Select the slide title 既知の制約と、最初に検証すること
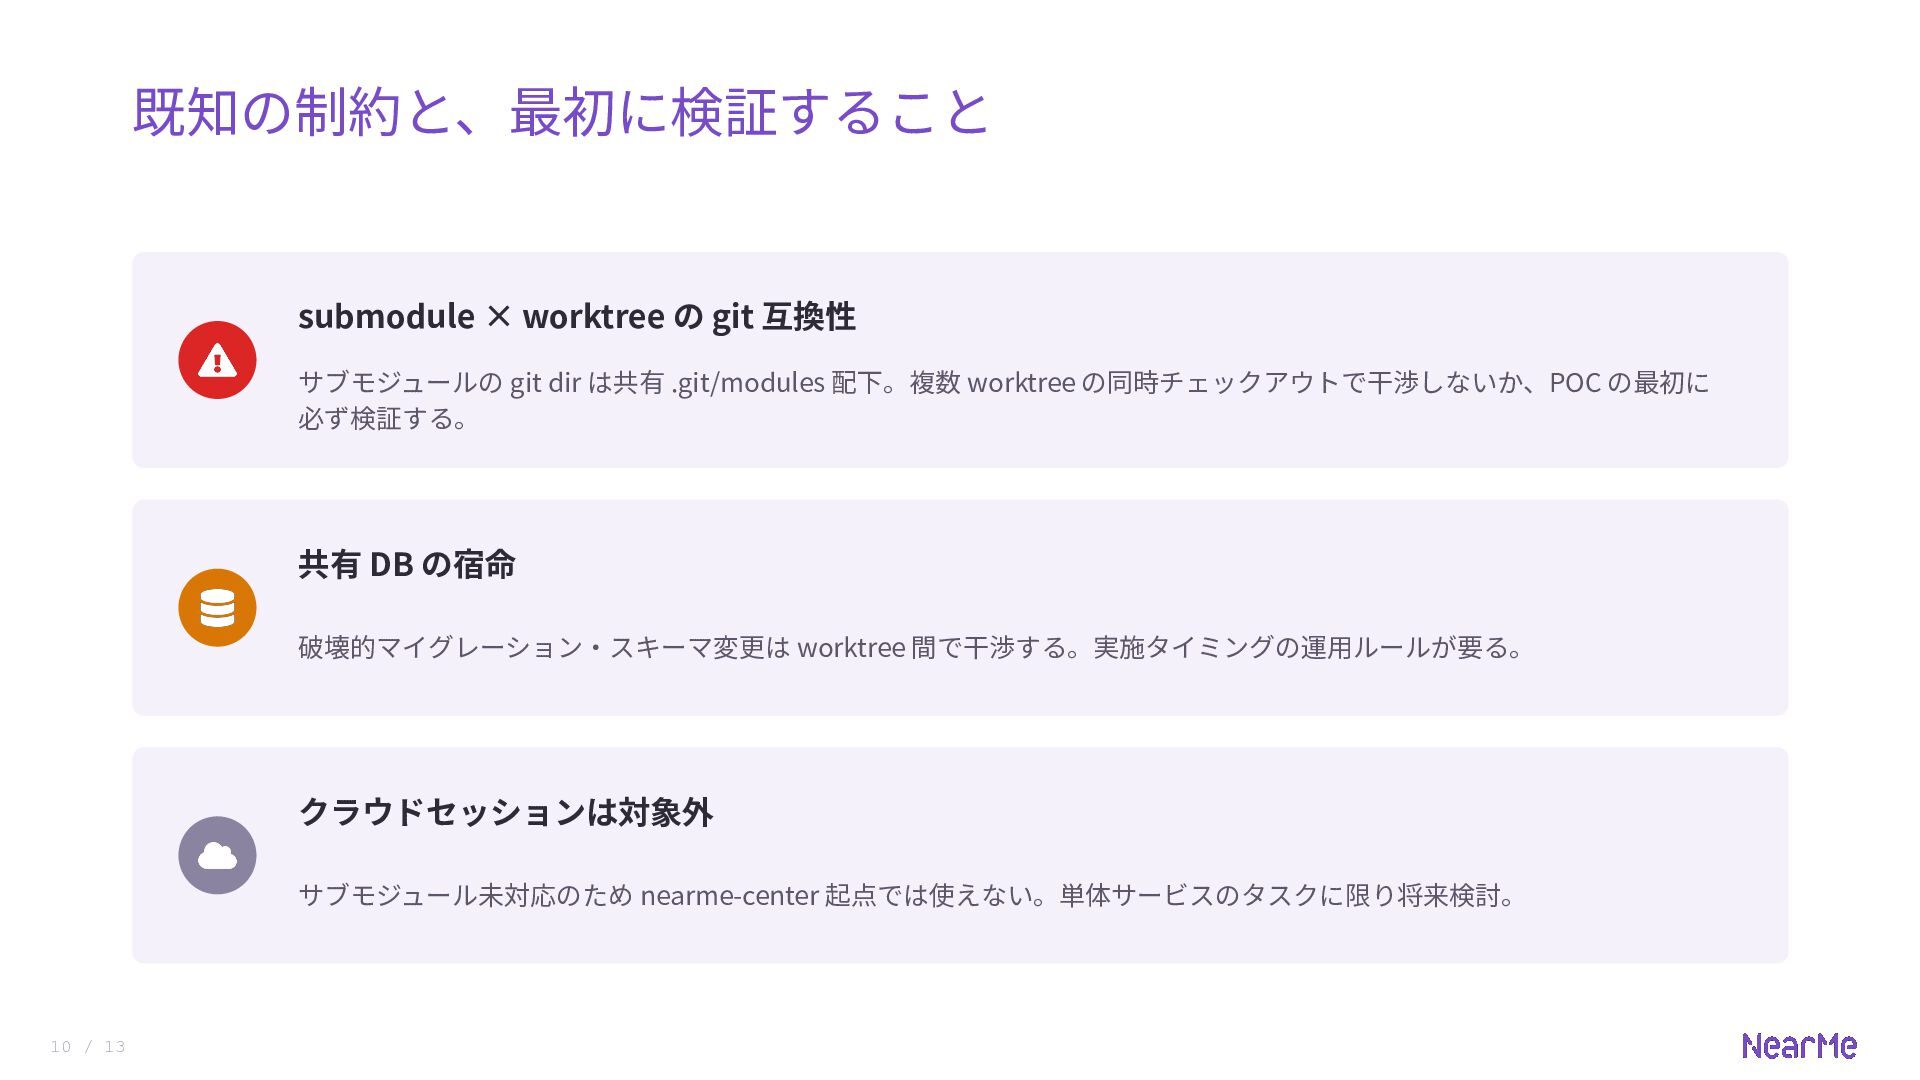Screen dimensions: 1920x1080 pos(560,111)
